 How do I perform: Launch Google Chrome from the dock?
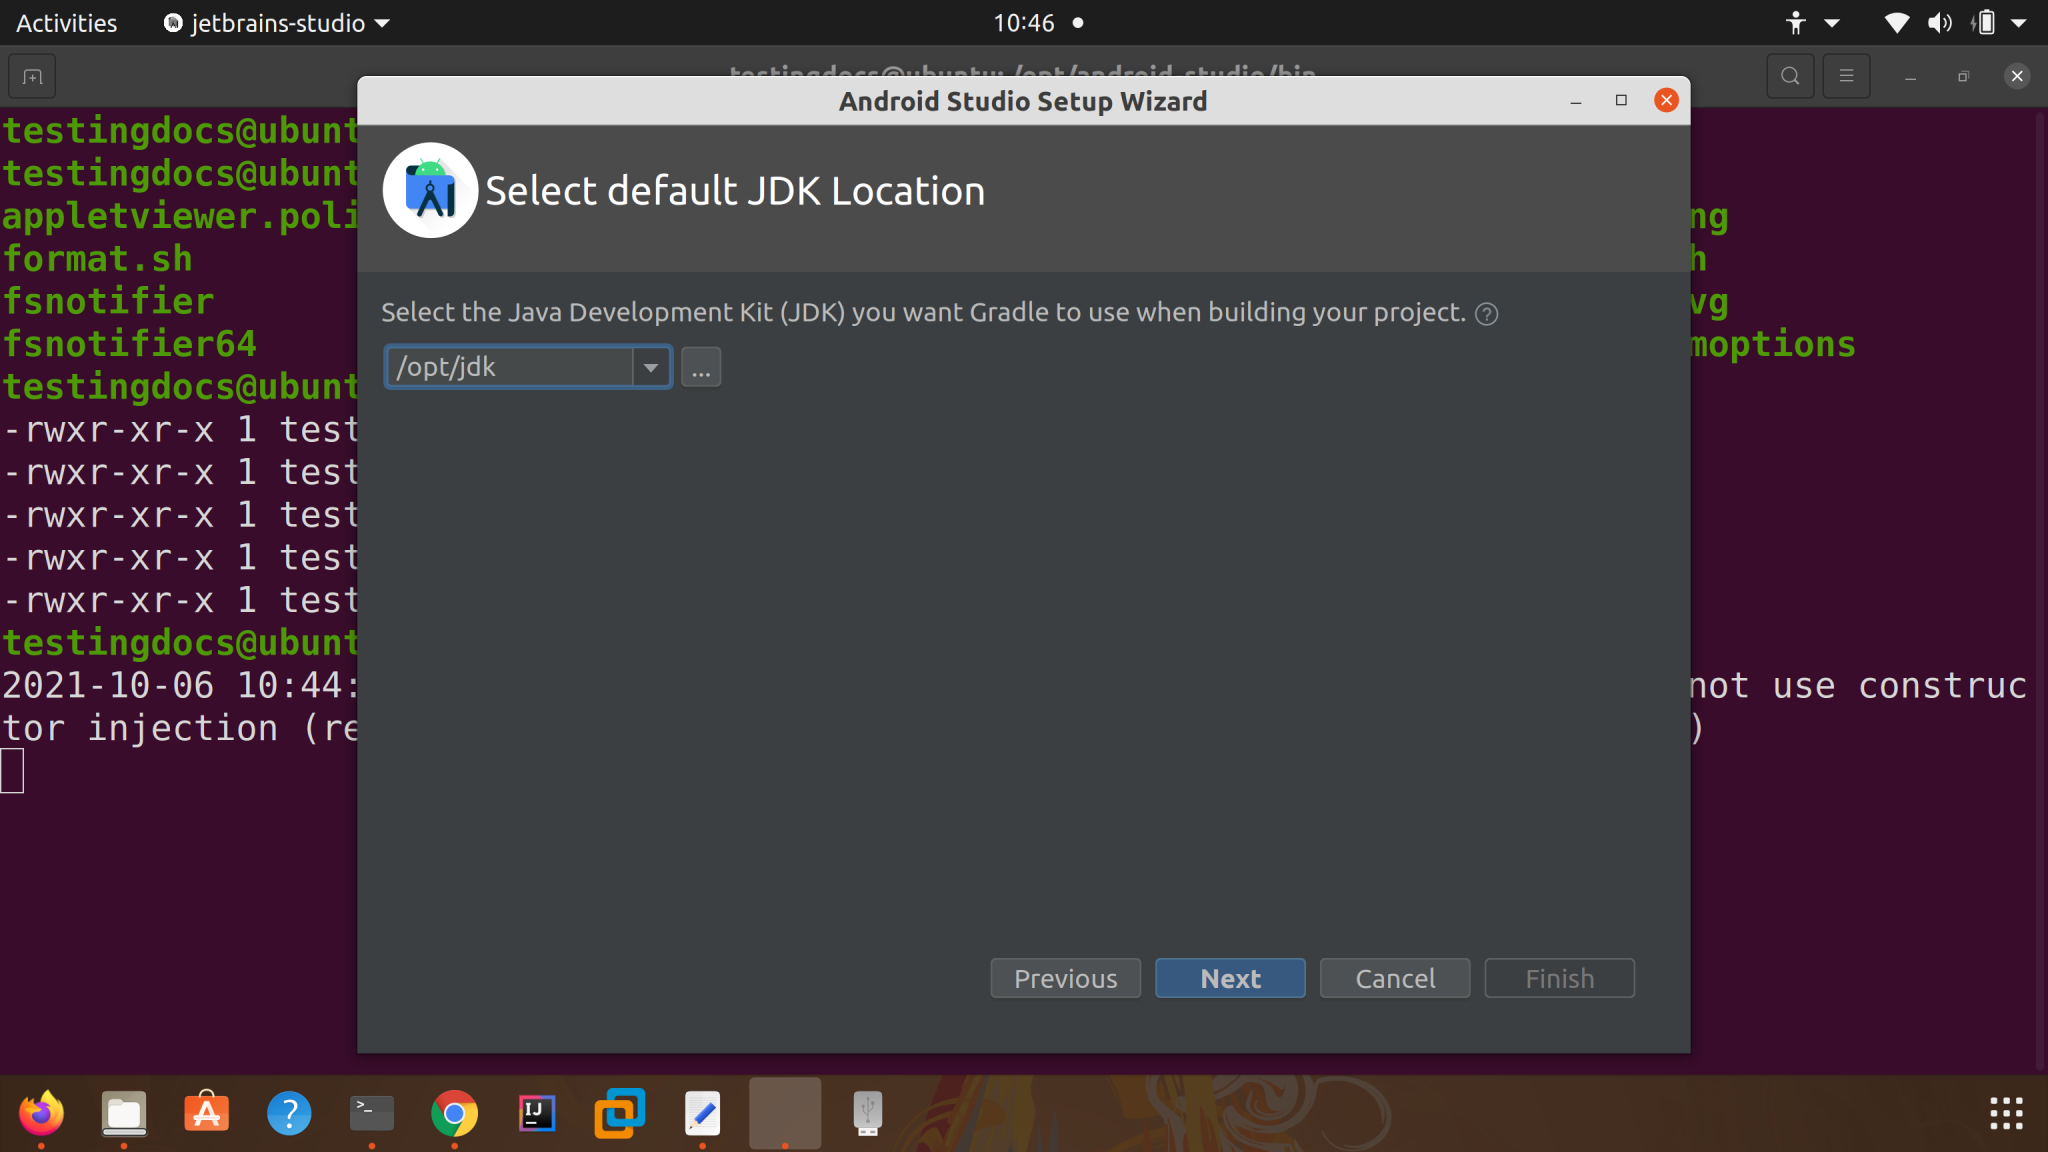[454, 1112]
